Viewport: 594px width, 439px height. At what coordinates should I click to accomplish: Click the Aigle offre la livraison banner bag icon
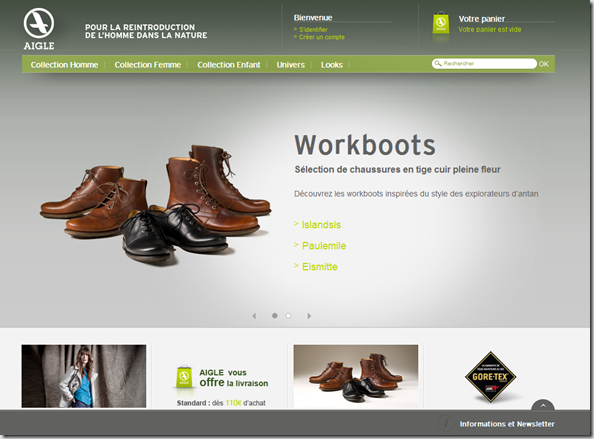(184, 377)
